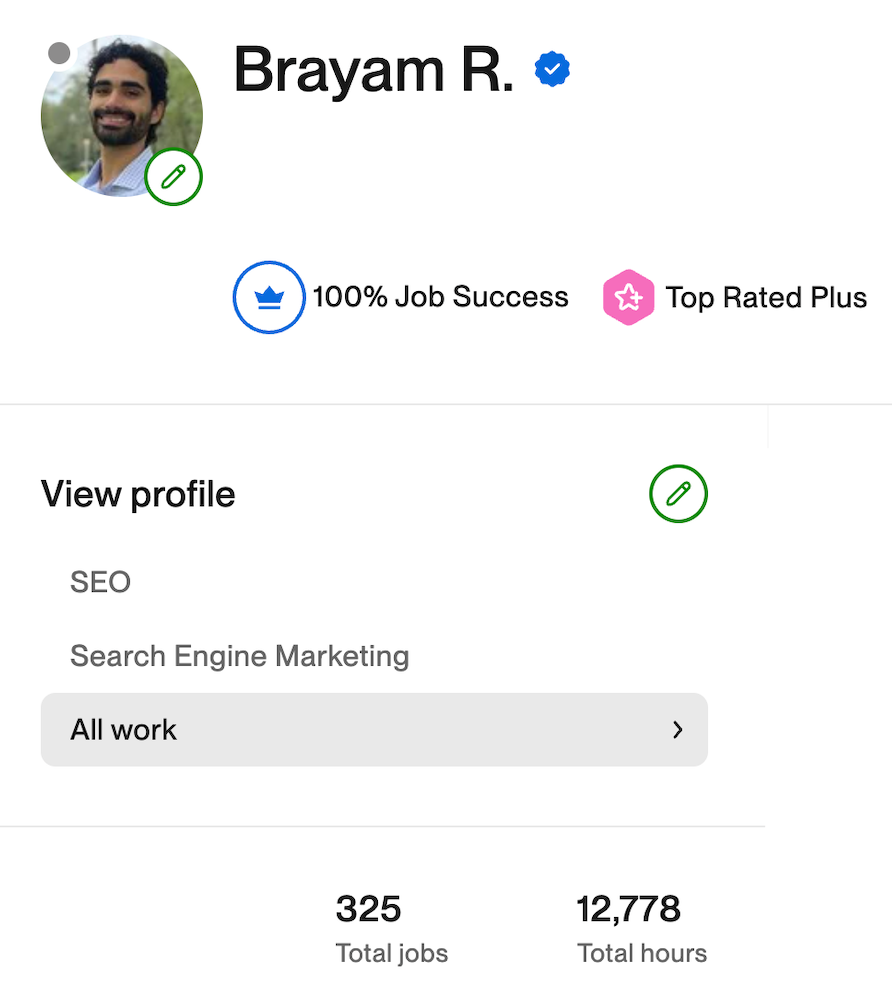Click the blue crown Job Success icon
This screenshot has width=892, height=984.
click(x=269, y=297)
